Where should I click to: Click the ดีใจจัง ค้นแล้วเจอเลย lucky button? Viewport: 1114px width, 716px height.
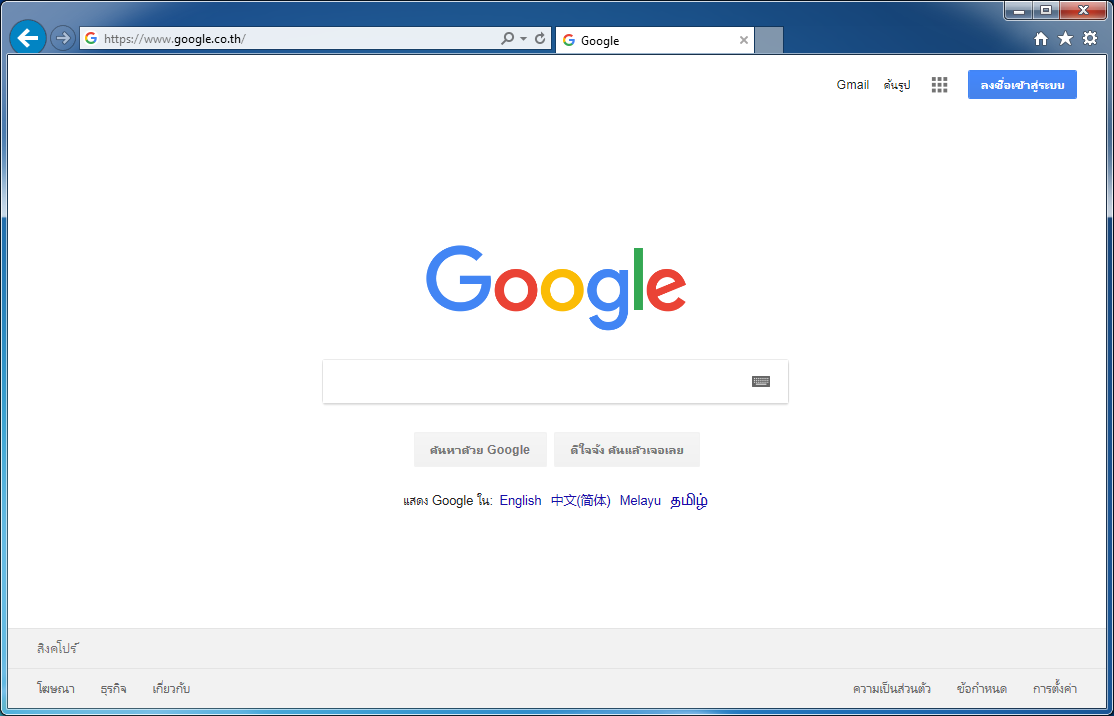pos(627,450)
